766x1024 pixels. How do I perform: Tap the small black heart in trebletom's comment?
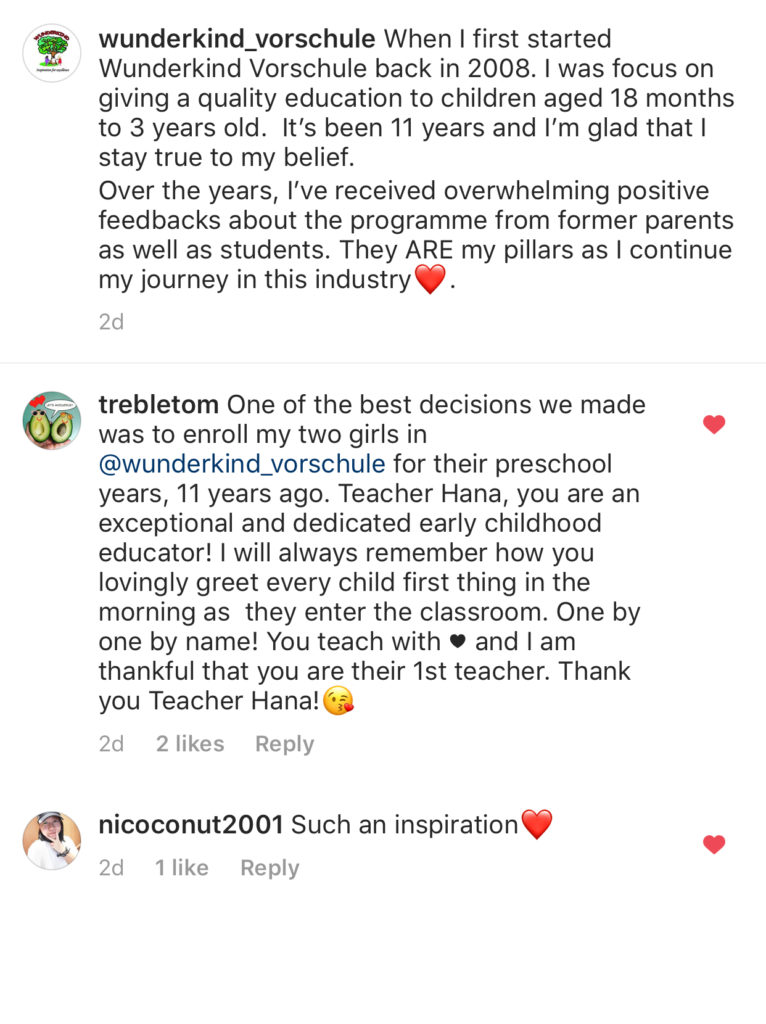pyautogui.click(x=458, y=642)
